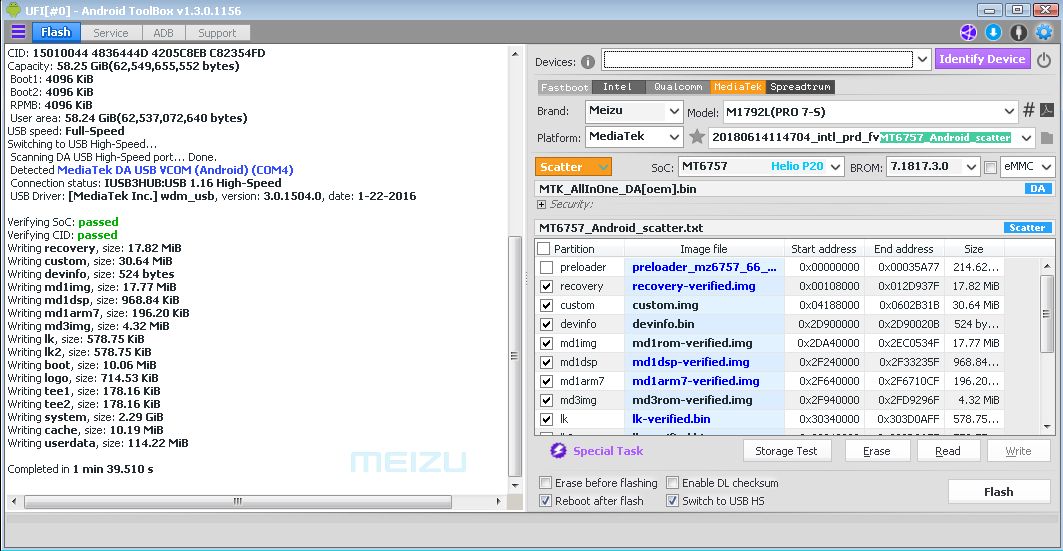1063x551 pixels.
Task: Click the Special Task purple icon
Action: 558,451
